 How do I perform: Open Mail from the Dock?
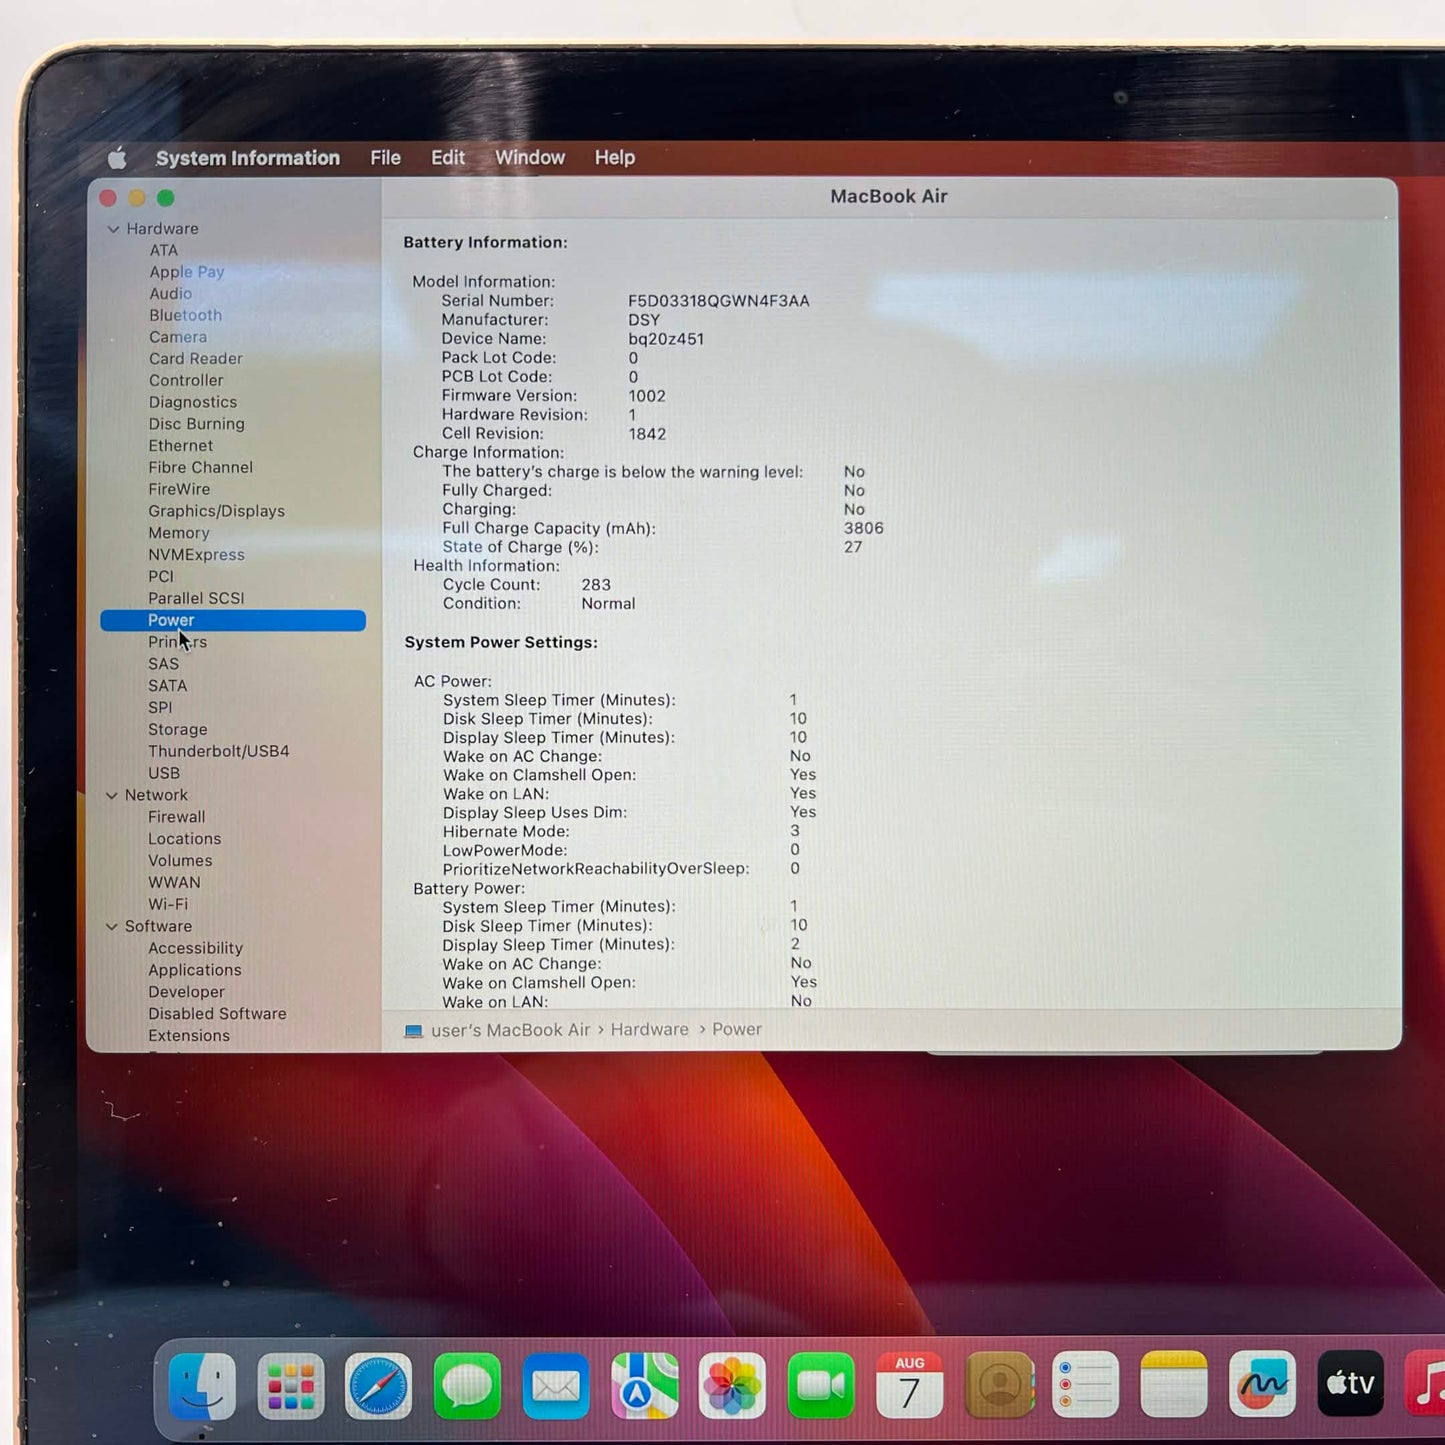pos(556,1387)
